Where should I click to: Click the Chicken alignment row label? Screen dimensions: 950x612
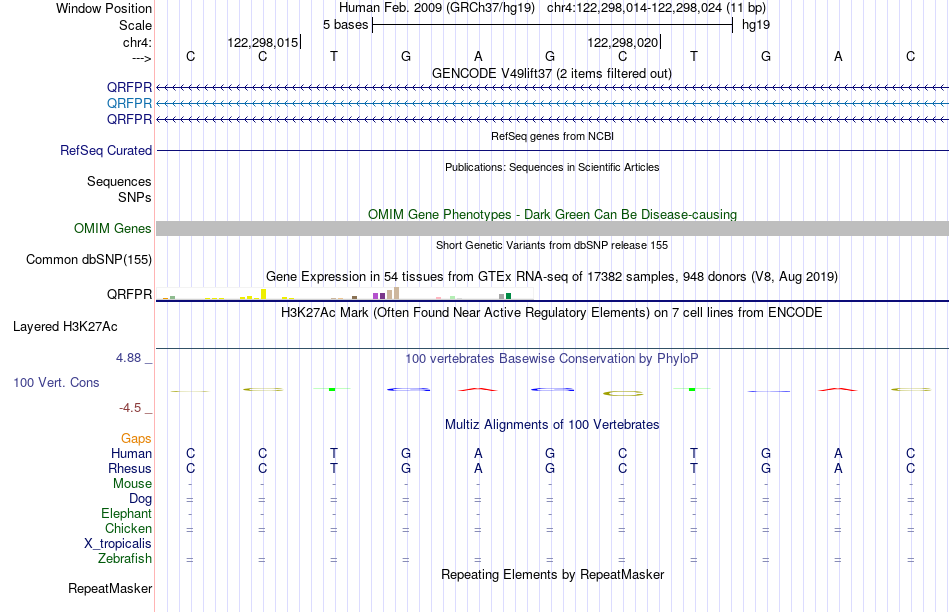point(128,528)
